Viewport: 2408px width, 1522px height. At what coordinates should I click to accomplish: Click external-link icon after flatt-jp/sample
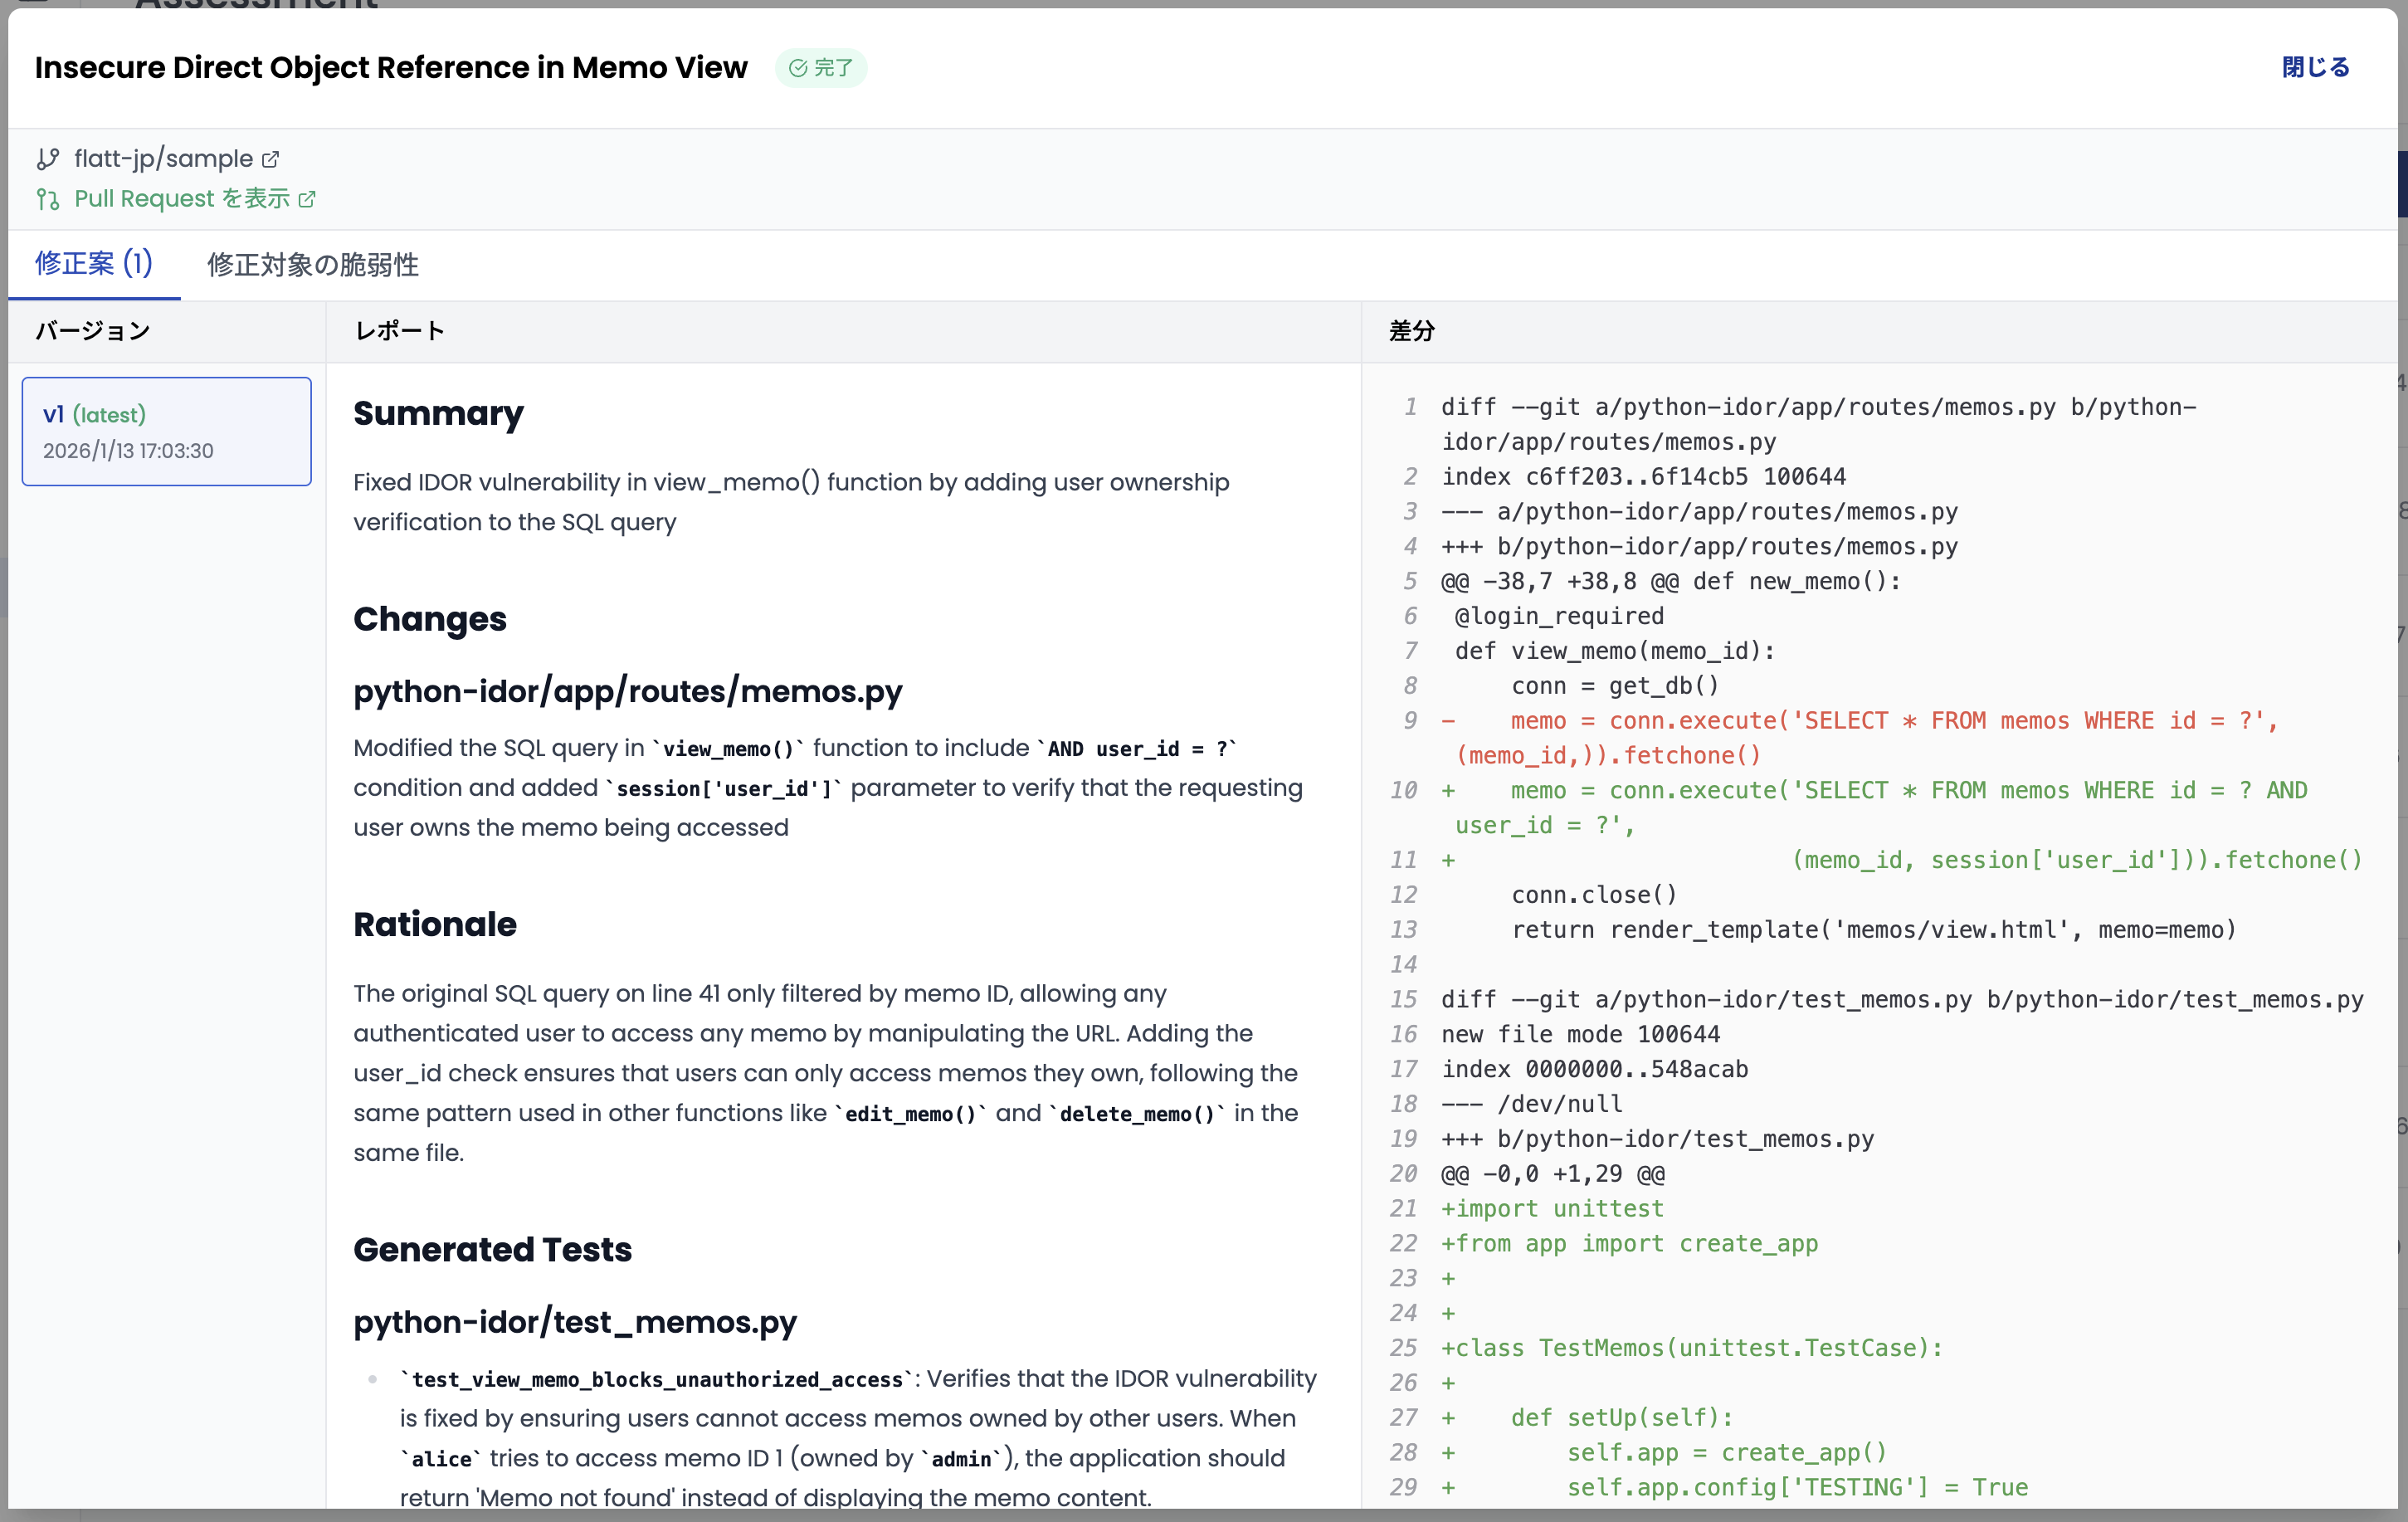coord(270,159)
